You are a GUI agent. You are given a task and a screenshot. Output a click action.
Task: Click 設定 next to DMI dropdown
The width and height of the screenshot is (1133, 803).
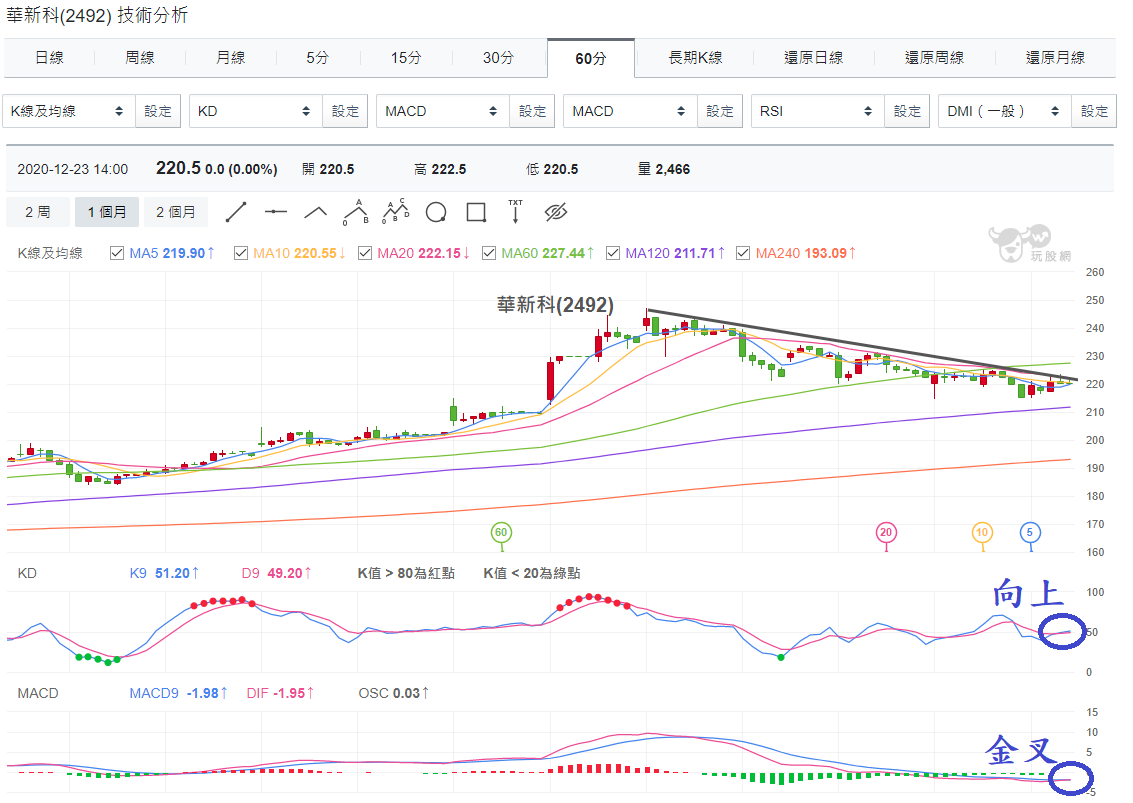(x=1095, y=111)
